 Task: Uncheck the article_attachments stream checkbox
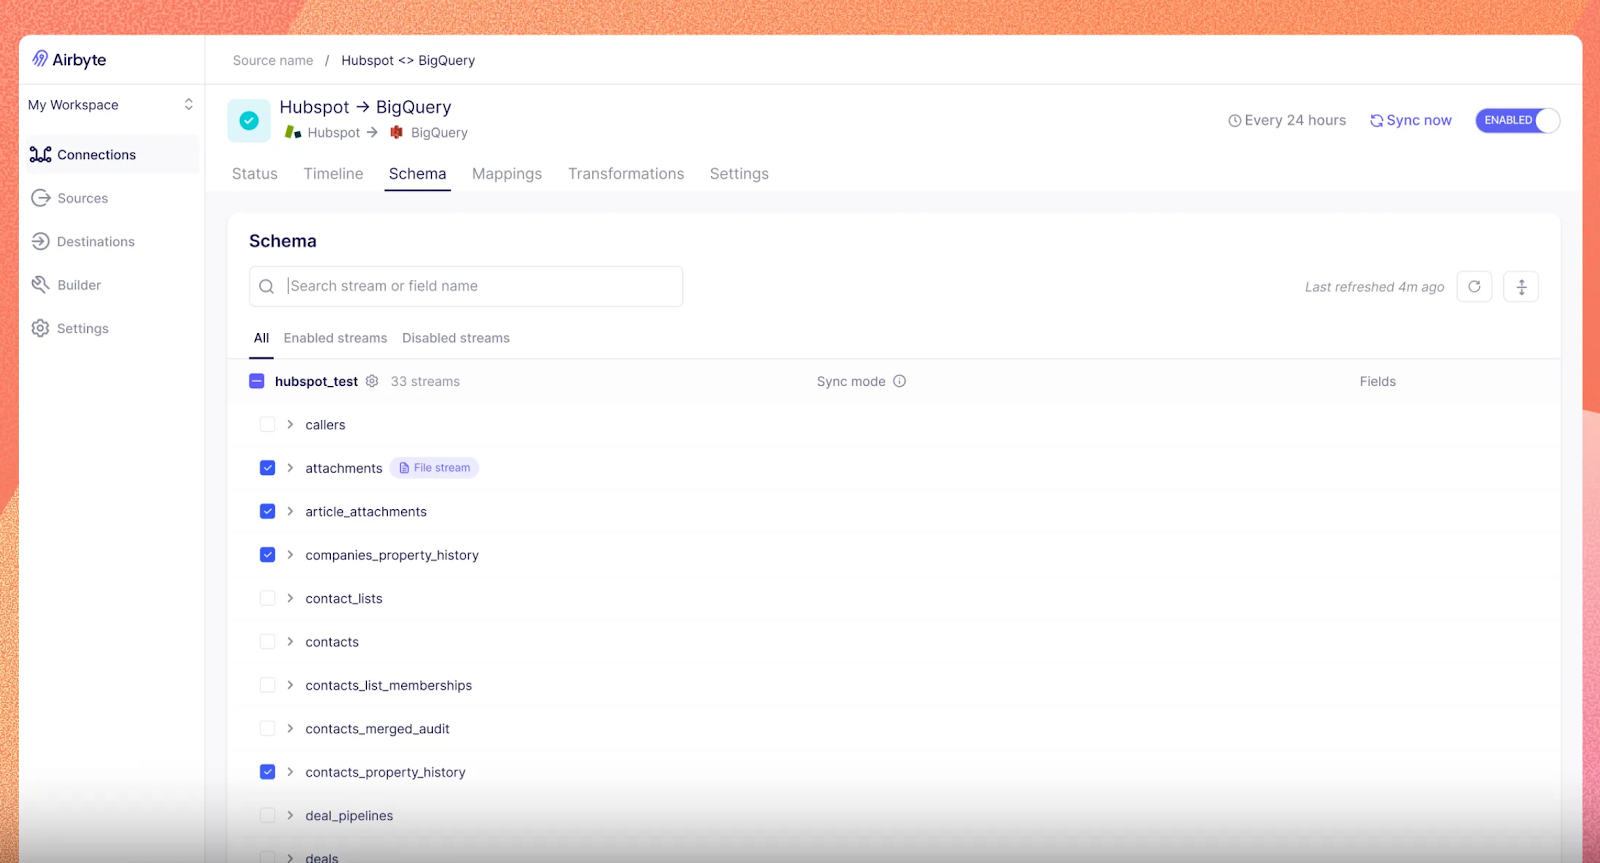(267, 511)
